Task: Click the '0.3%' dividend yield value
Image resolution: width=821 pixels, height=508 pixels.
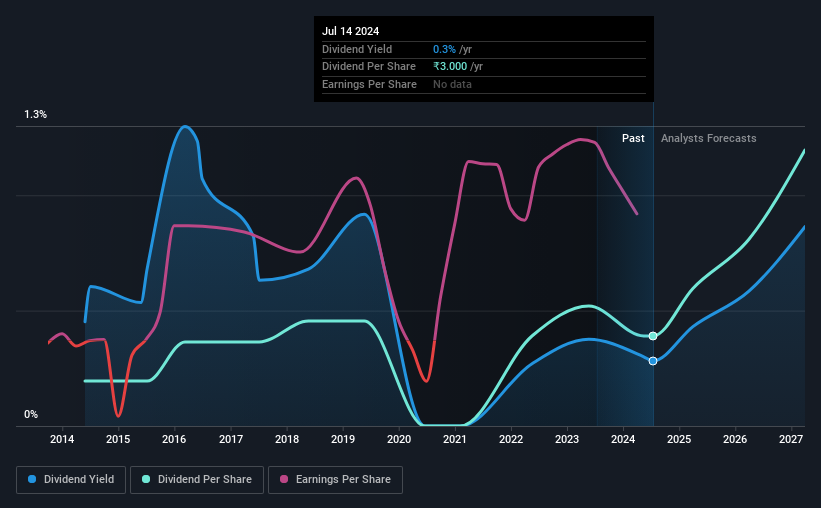Action: pyautogui.click(x=444, y=49)
